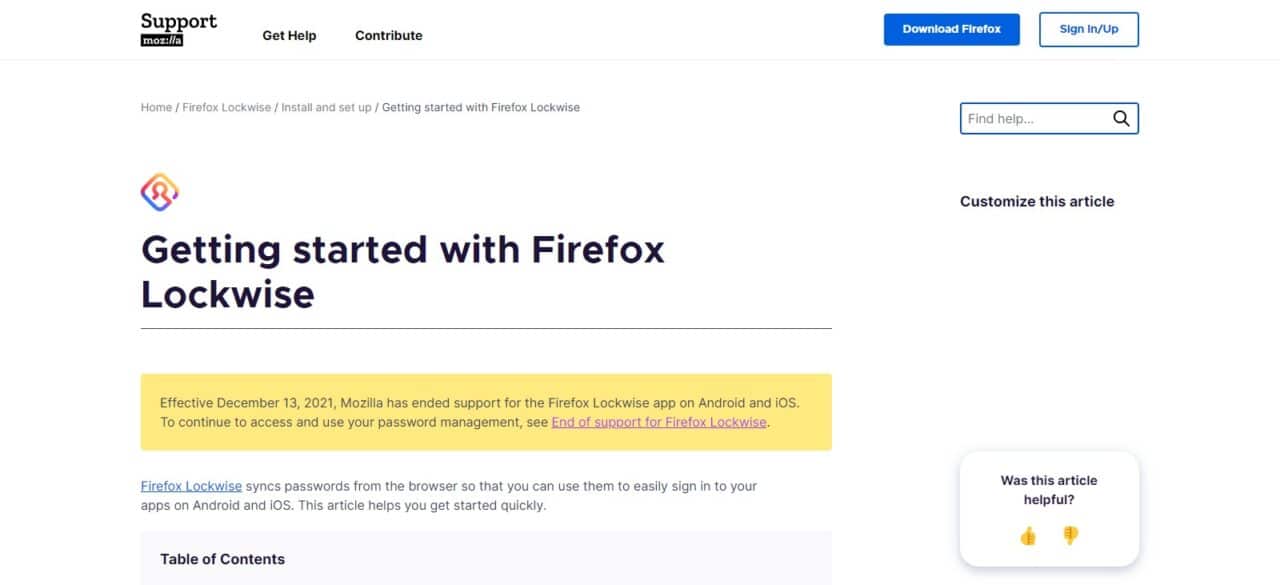The image size is (1280, 585).
Task: Click current page breadcrumb Getting started with Firefox Lockwise
Action: (x=481, y=107)
